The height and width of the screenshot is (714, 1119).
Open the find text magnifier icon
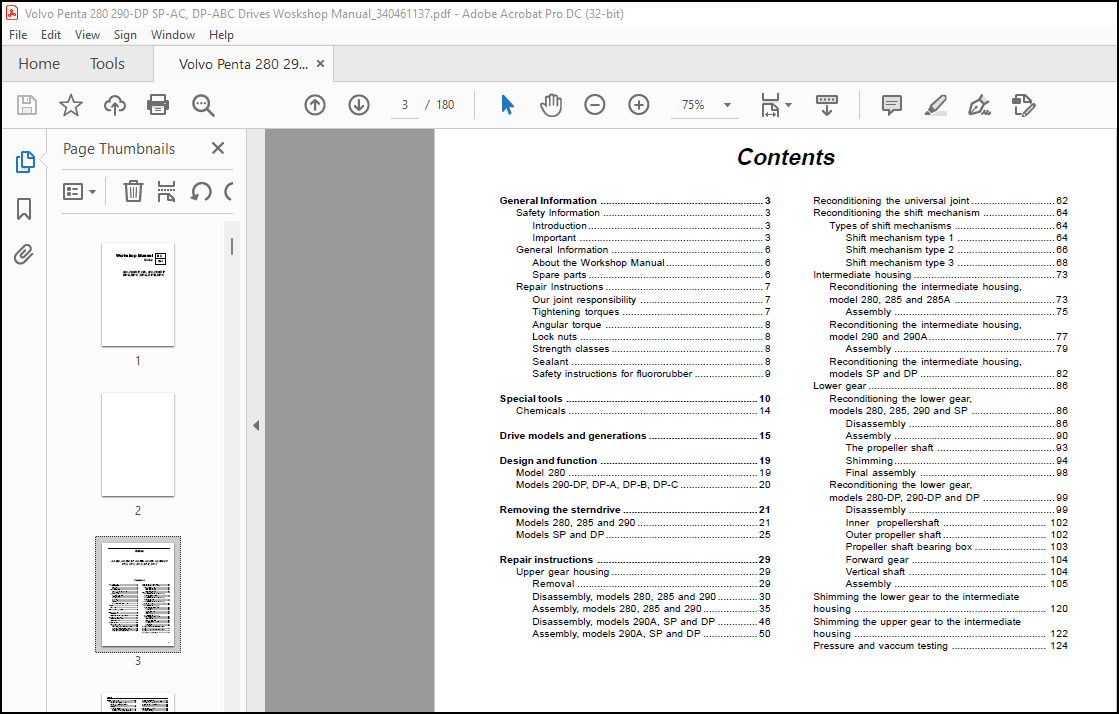point(203,105)
